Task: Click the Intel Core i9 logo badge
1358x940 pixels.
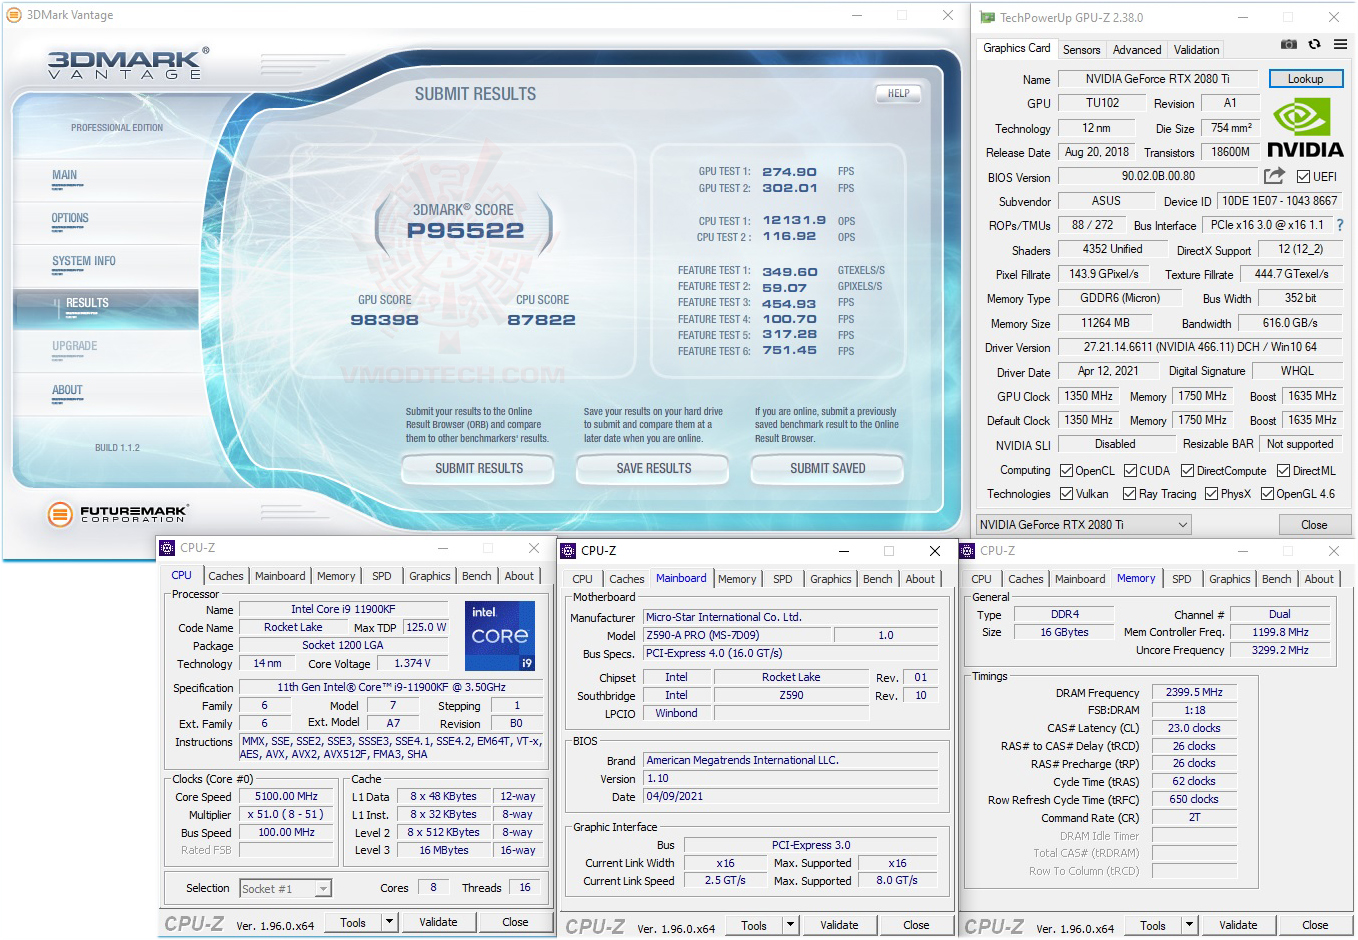Action: pyautogui.click(x=500, y=635)
